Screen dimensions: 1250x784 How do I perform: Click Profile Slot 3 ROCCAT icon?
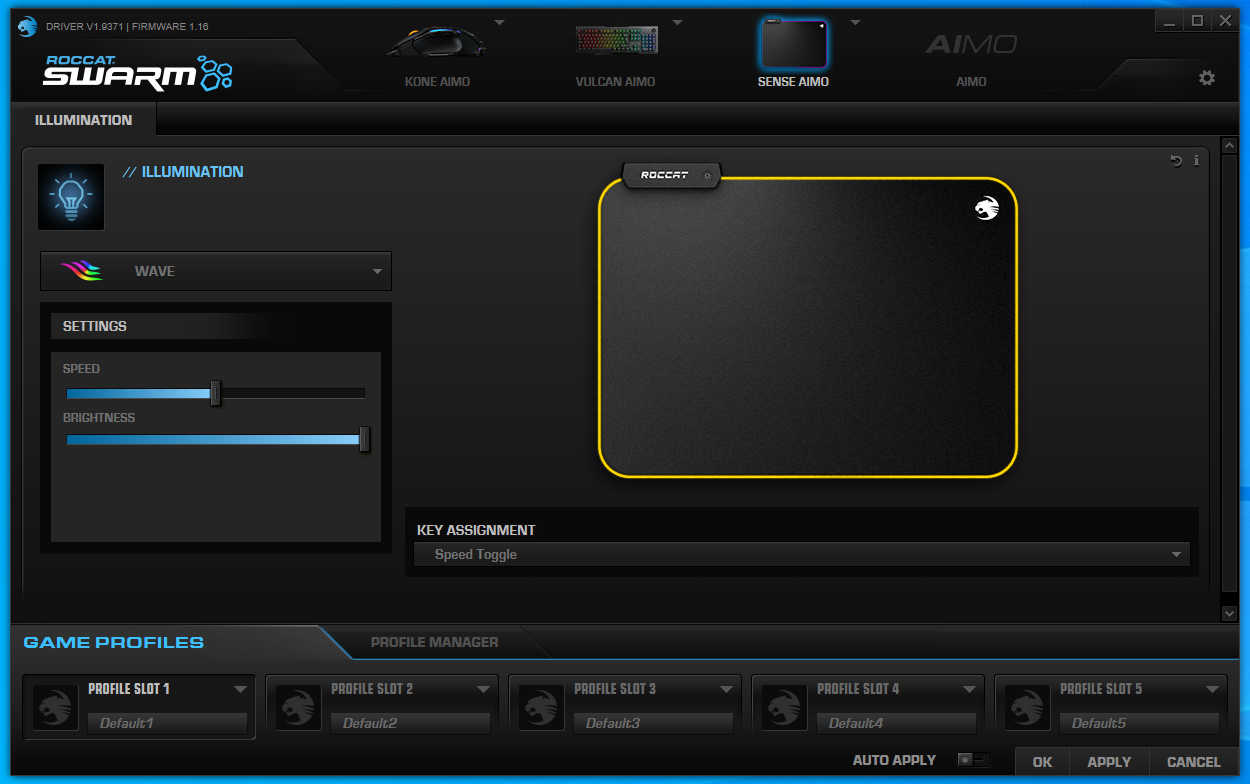541,709
